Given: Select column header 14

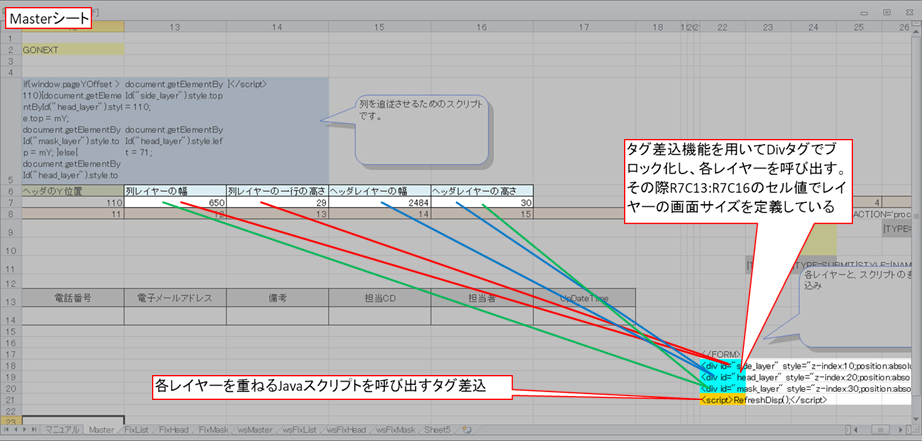Looking at the screenshot, I should [277, 26].
